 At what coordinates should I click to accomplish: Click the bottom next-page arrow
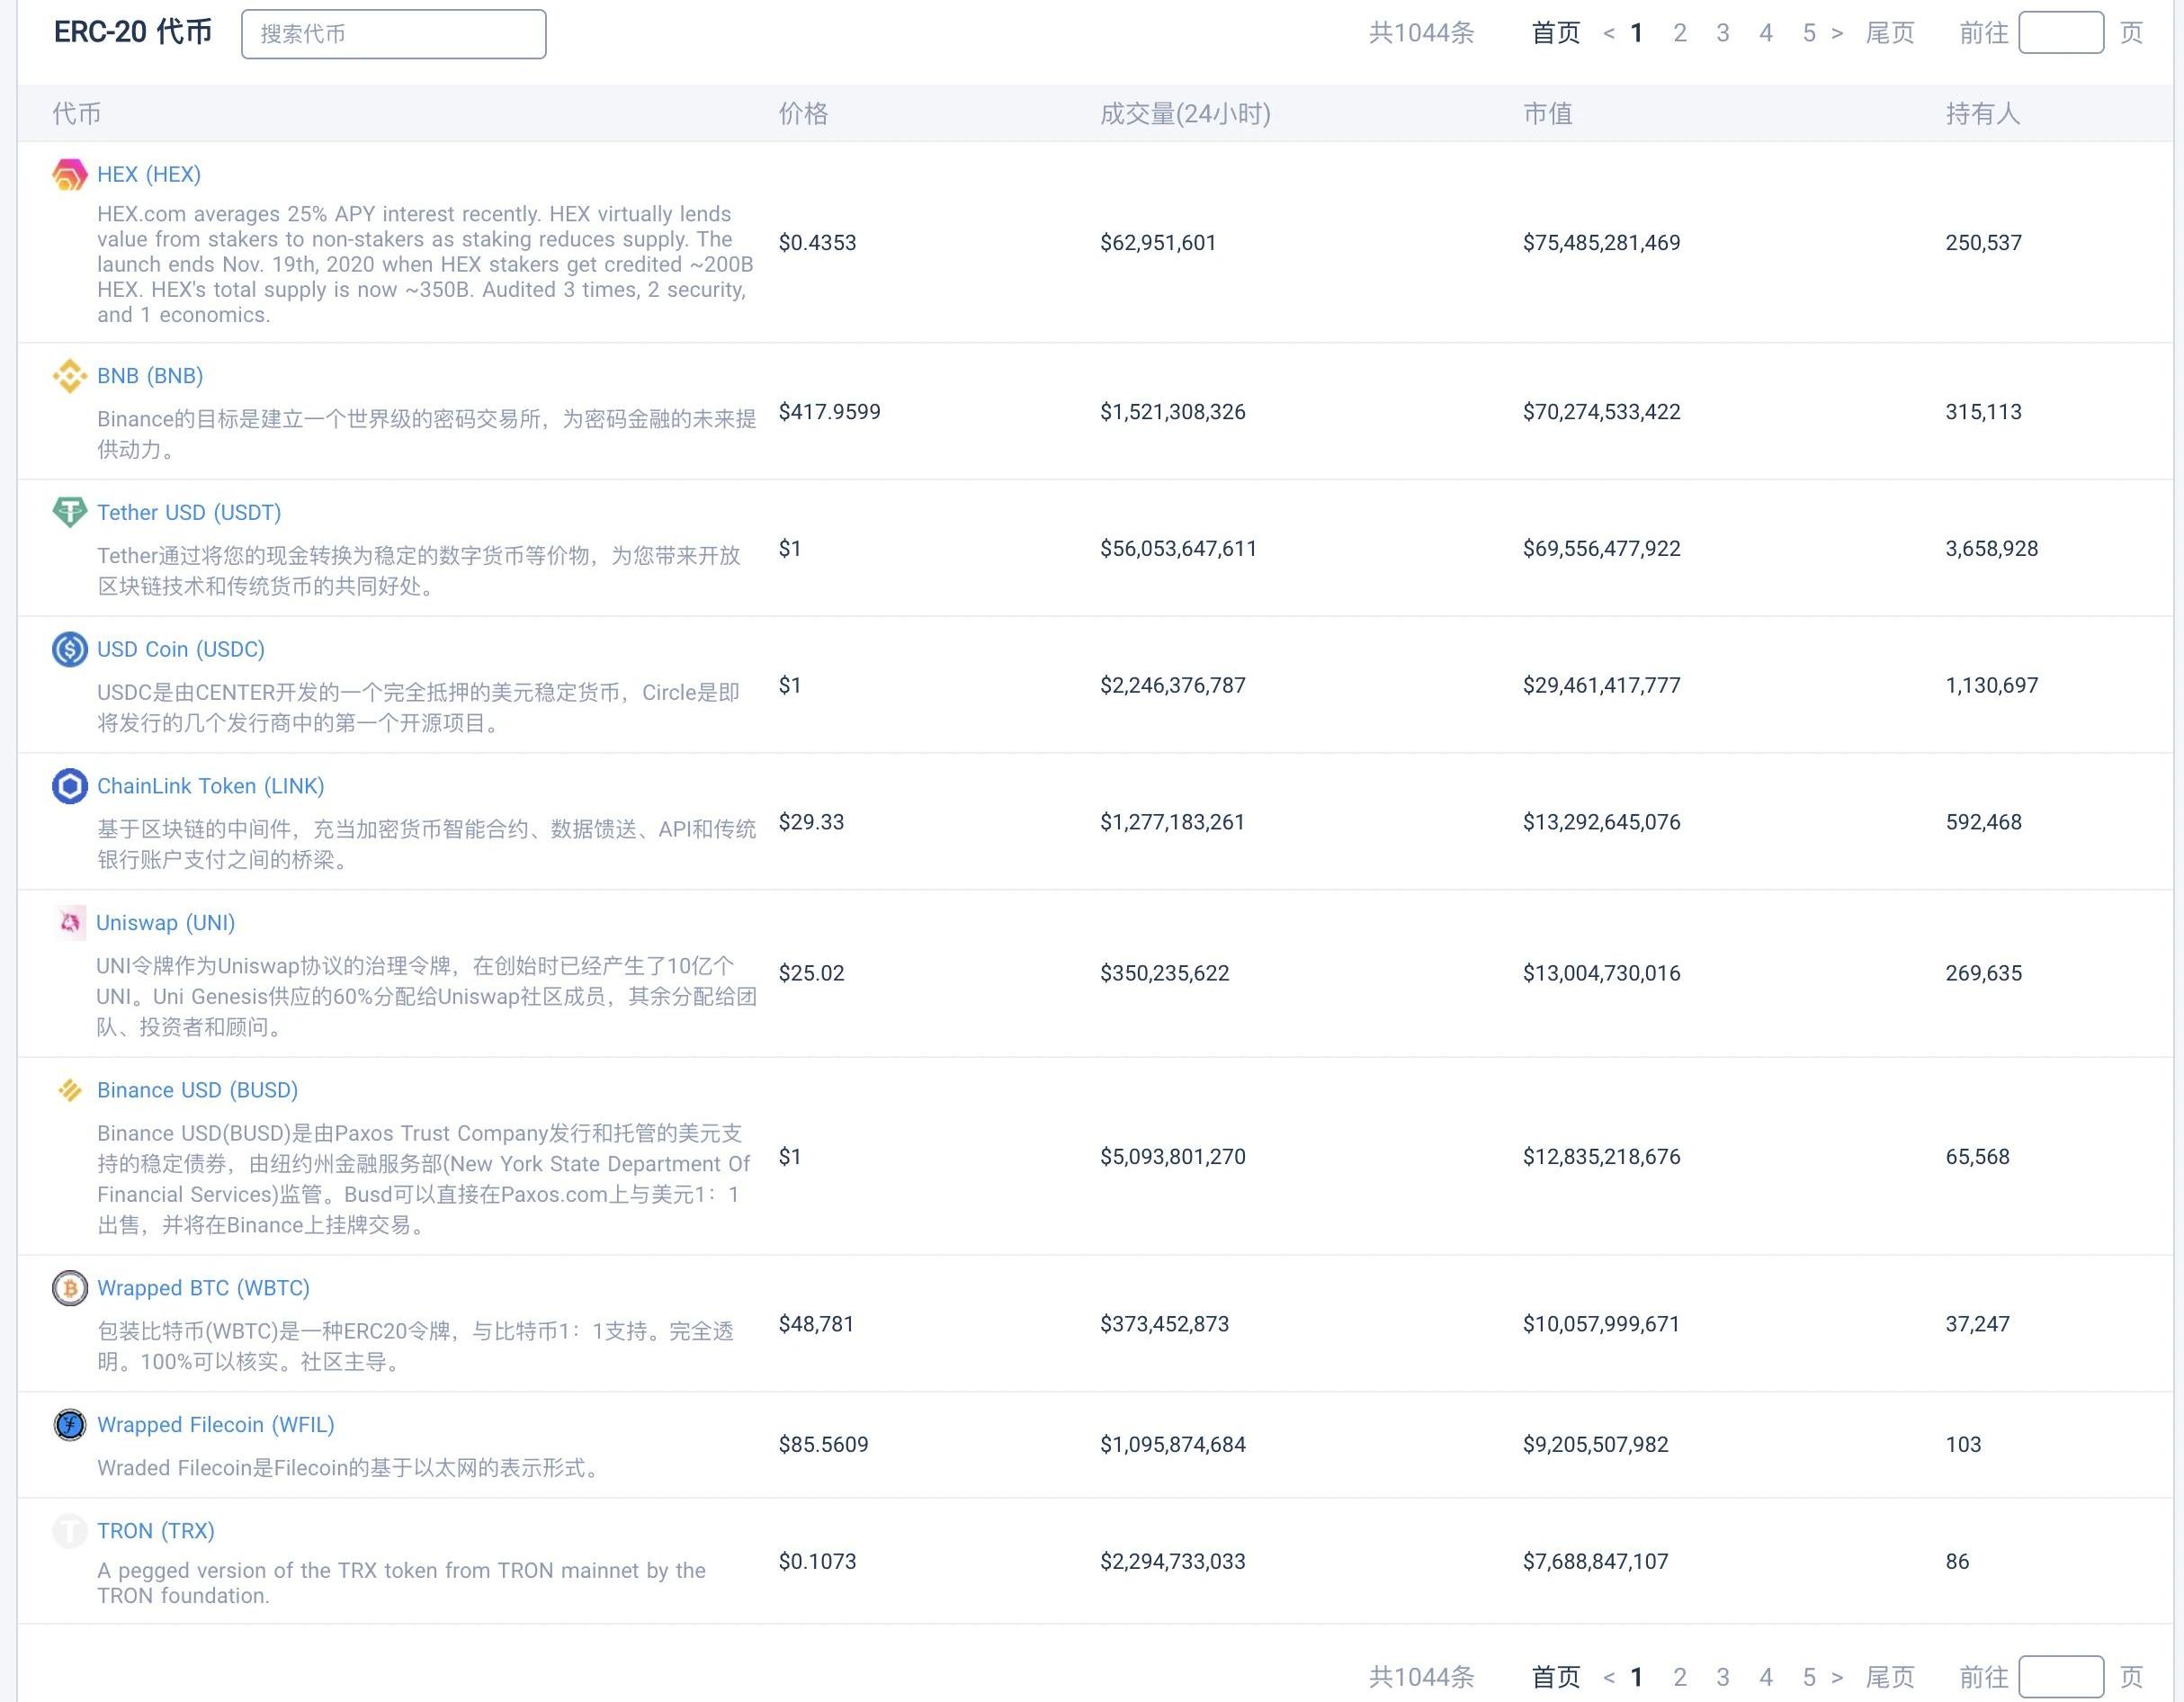point(1837,1678)
